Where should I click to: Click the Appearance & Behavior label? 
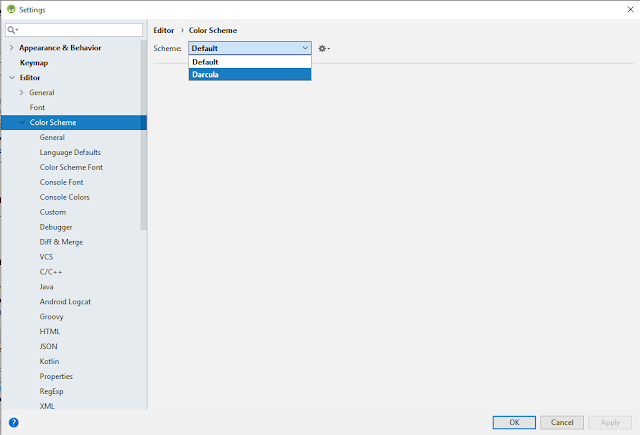[x=60, y=48]
